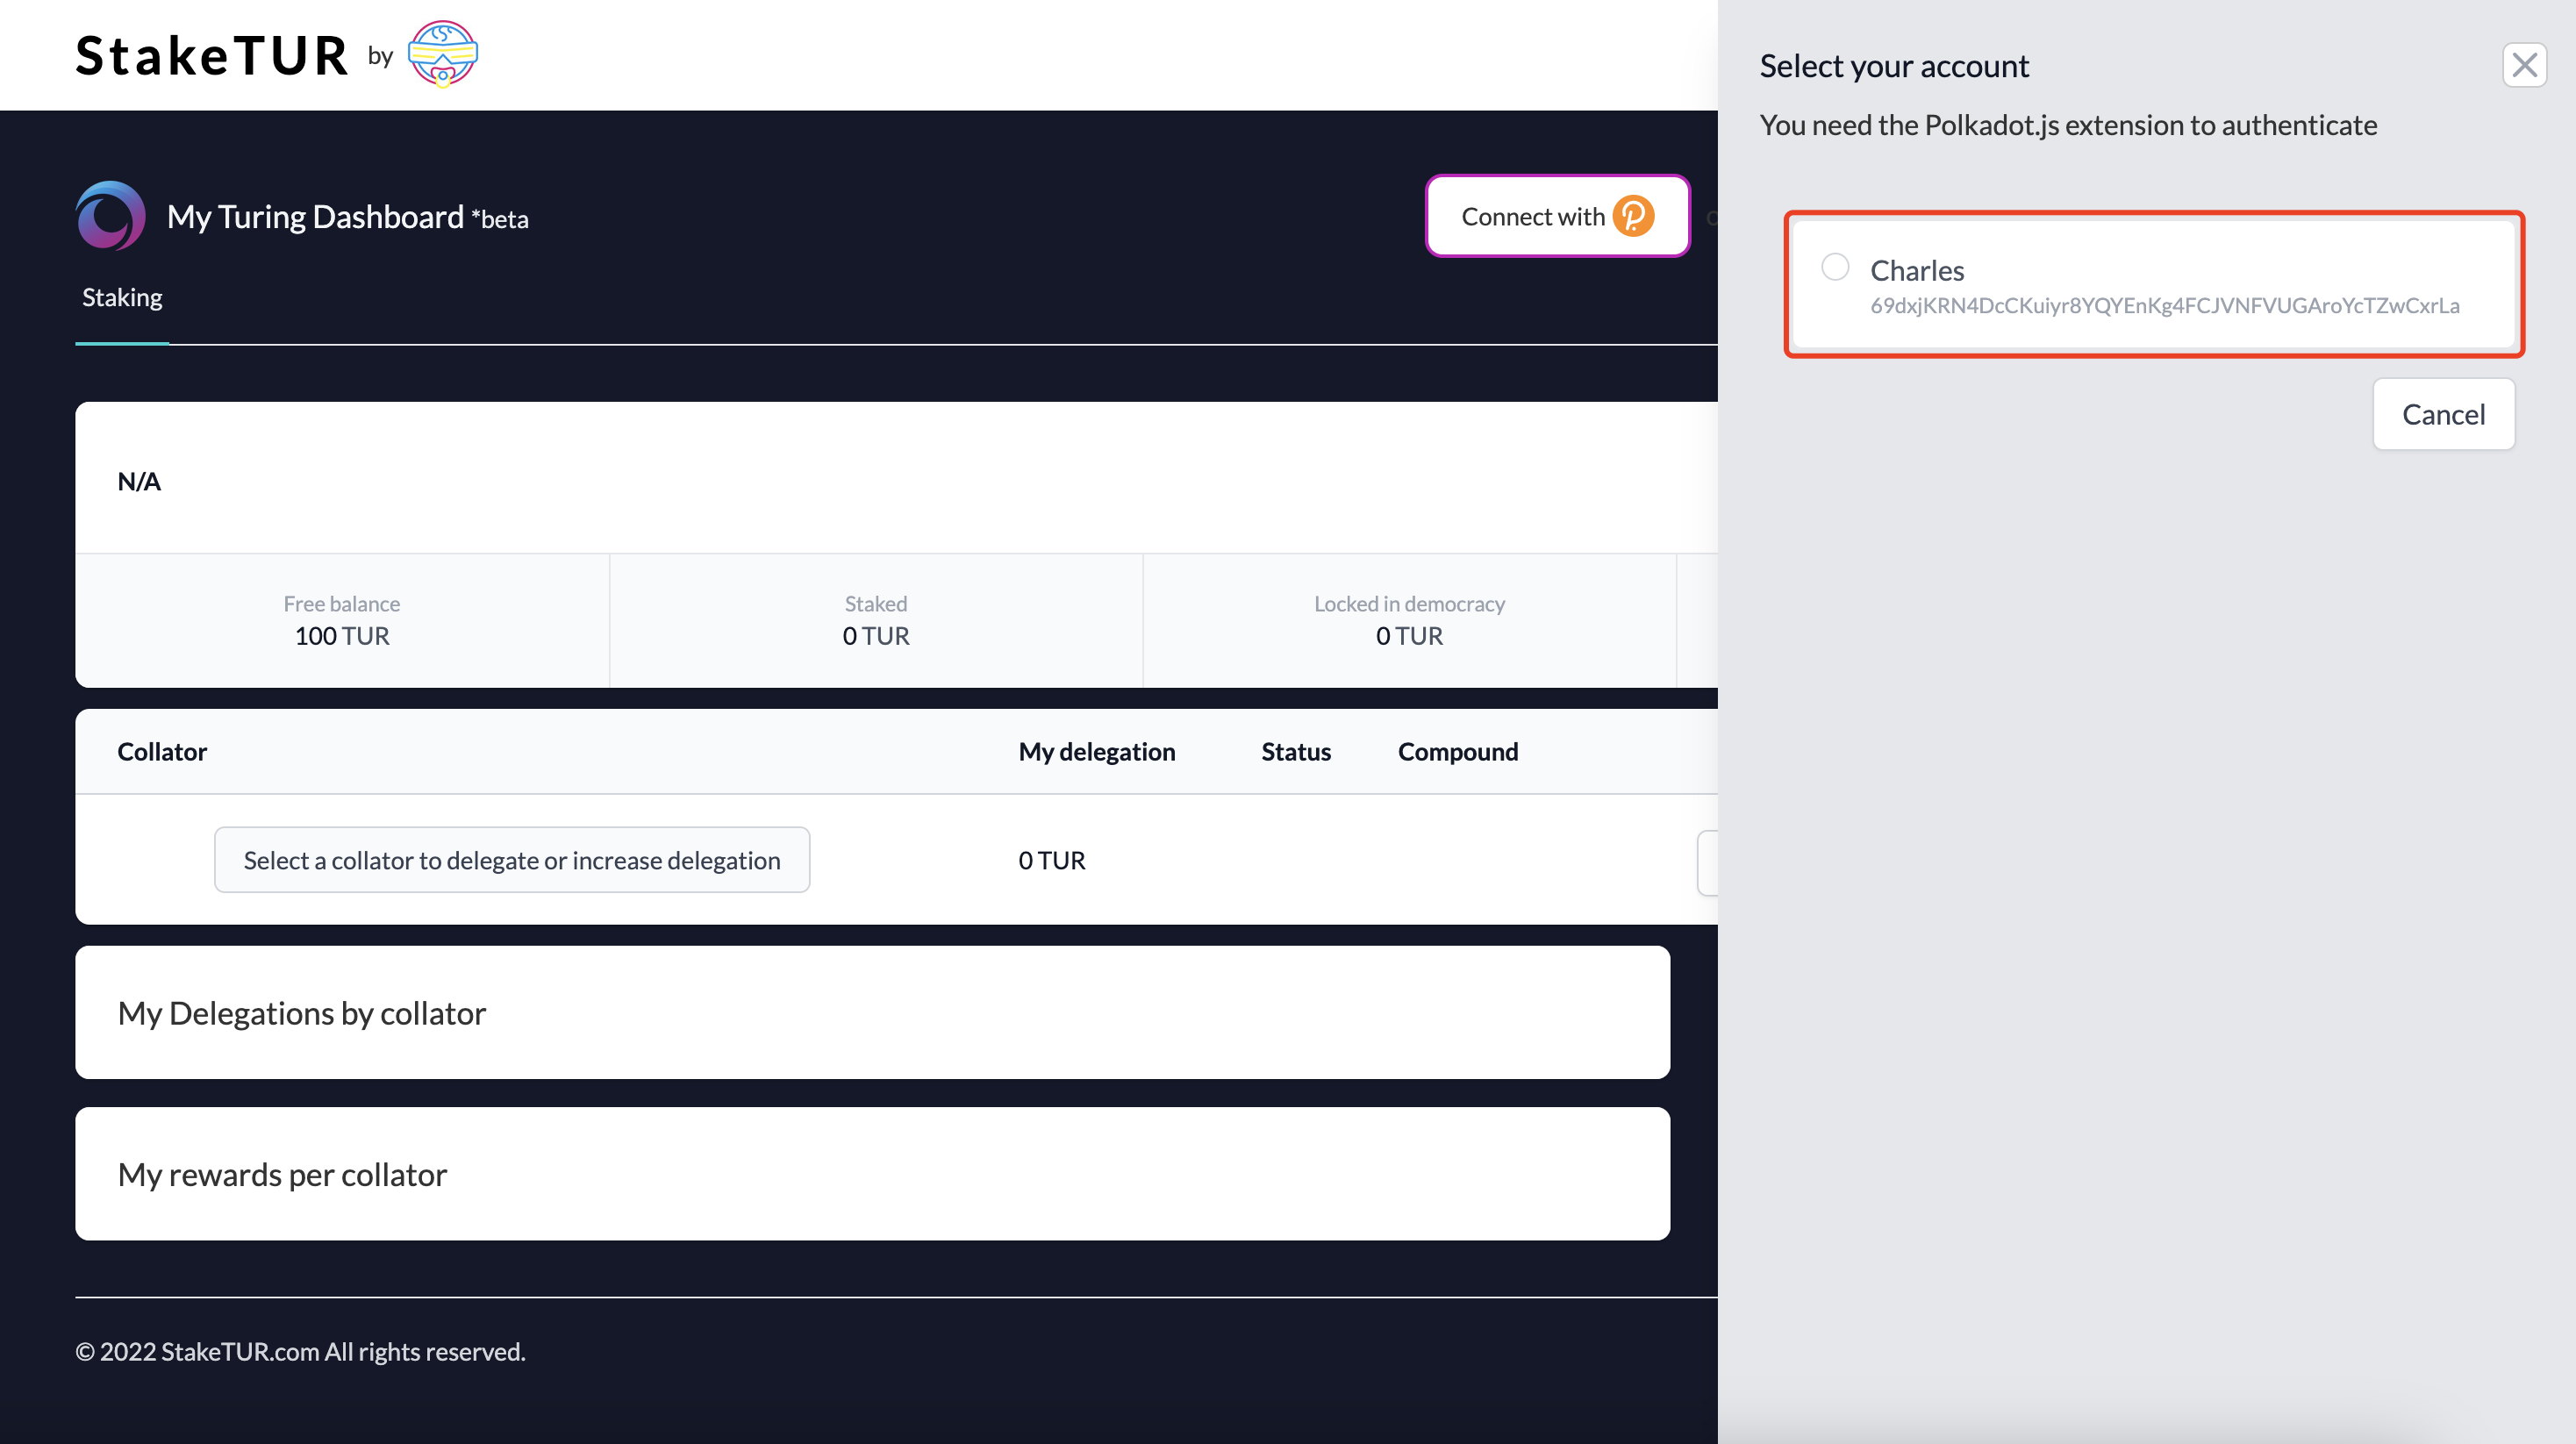Select the Charles account radio button

coord(1835,267)
